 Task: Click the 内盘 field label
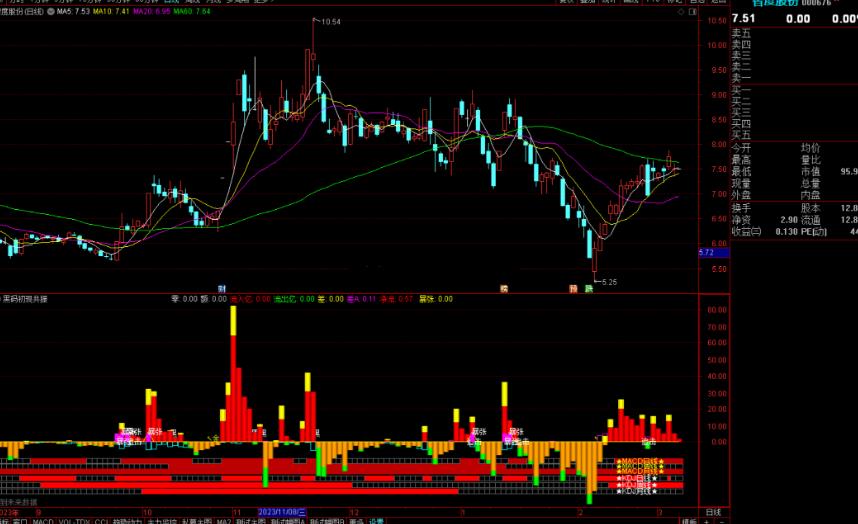pos(810,195)
